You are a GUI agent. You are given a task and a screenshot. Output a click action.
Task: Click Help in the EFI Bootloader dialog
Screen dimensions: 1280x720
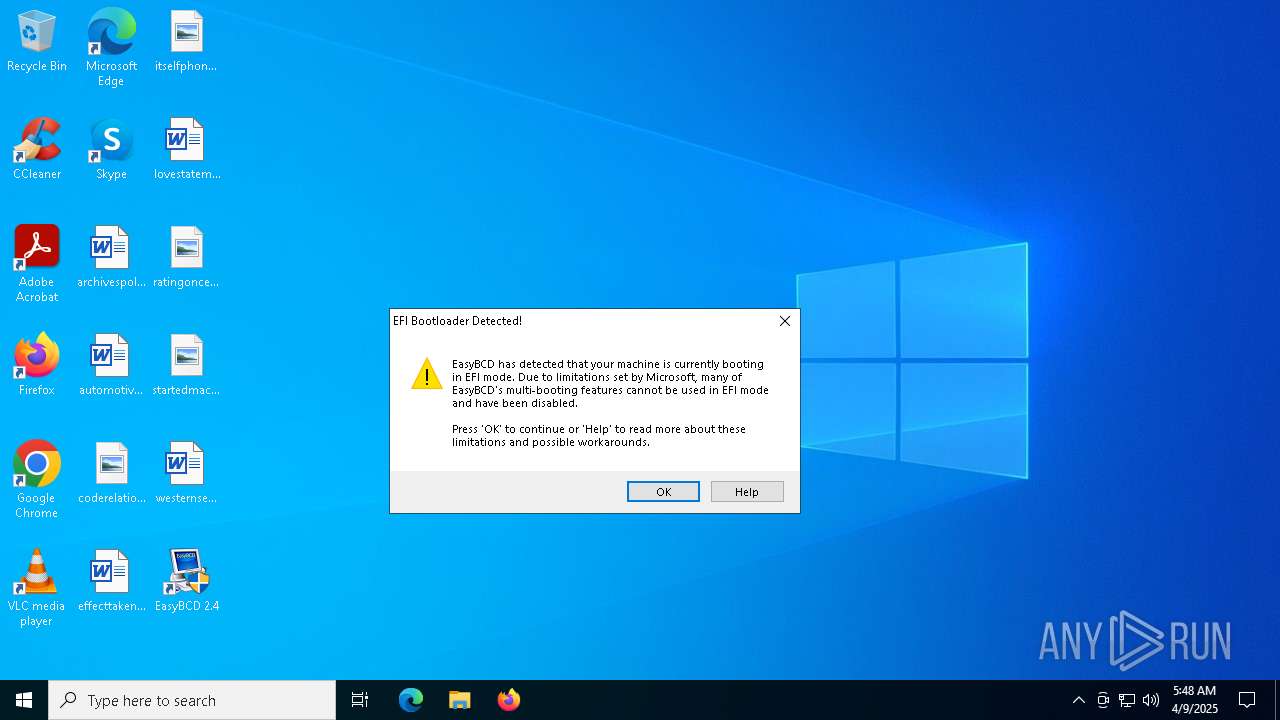pos(747,491)
